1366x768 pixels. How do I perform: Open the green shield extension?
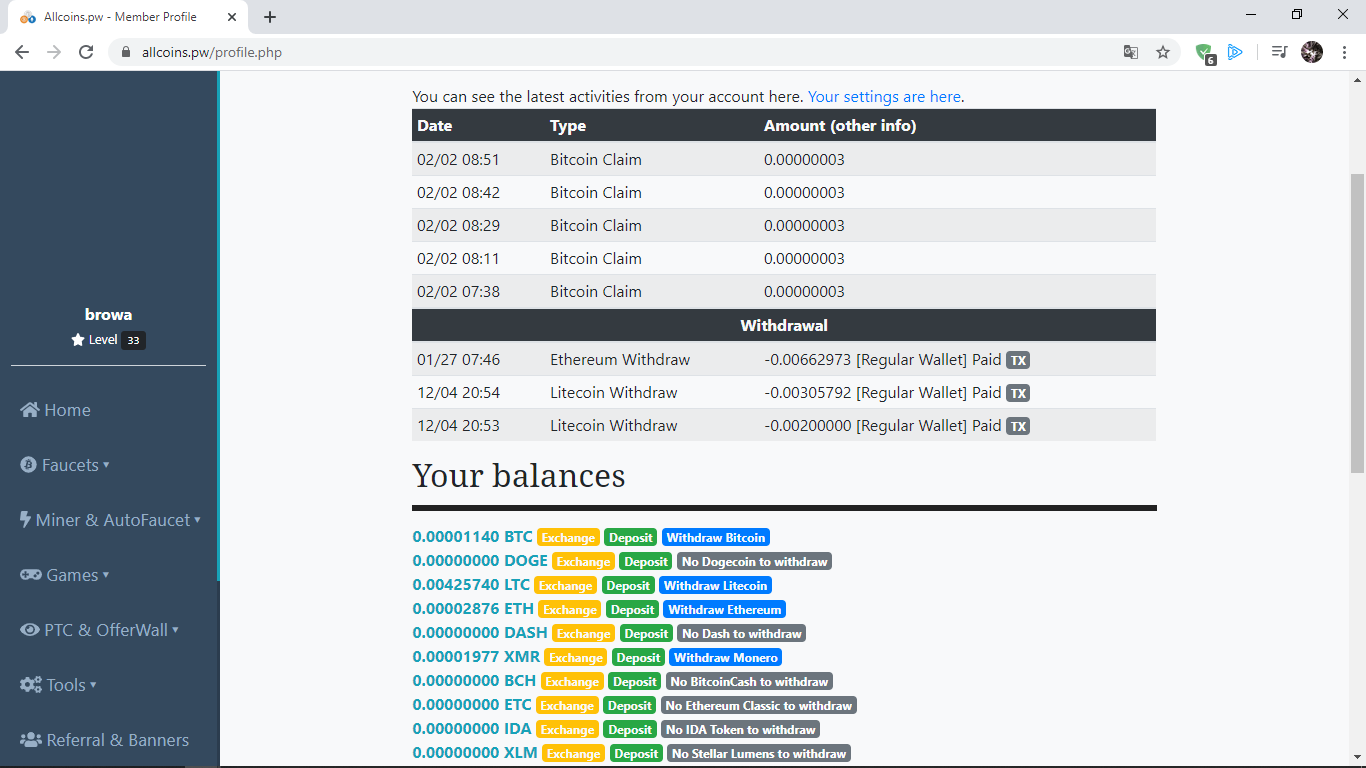[1204, 53]
